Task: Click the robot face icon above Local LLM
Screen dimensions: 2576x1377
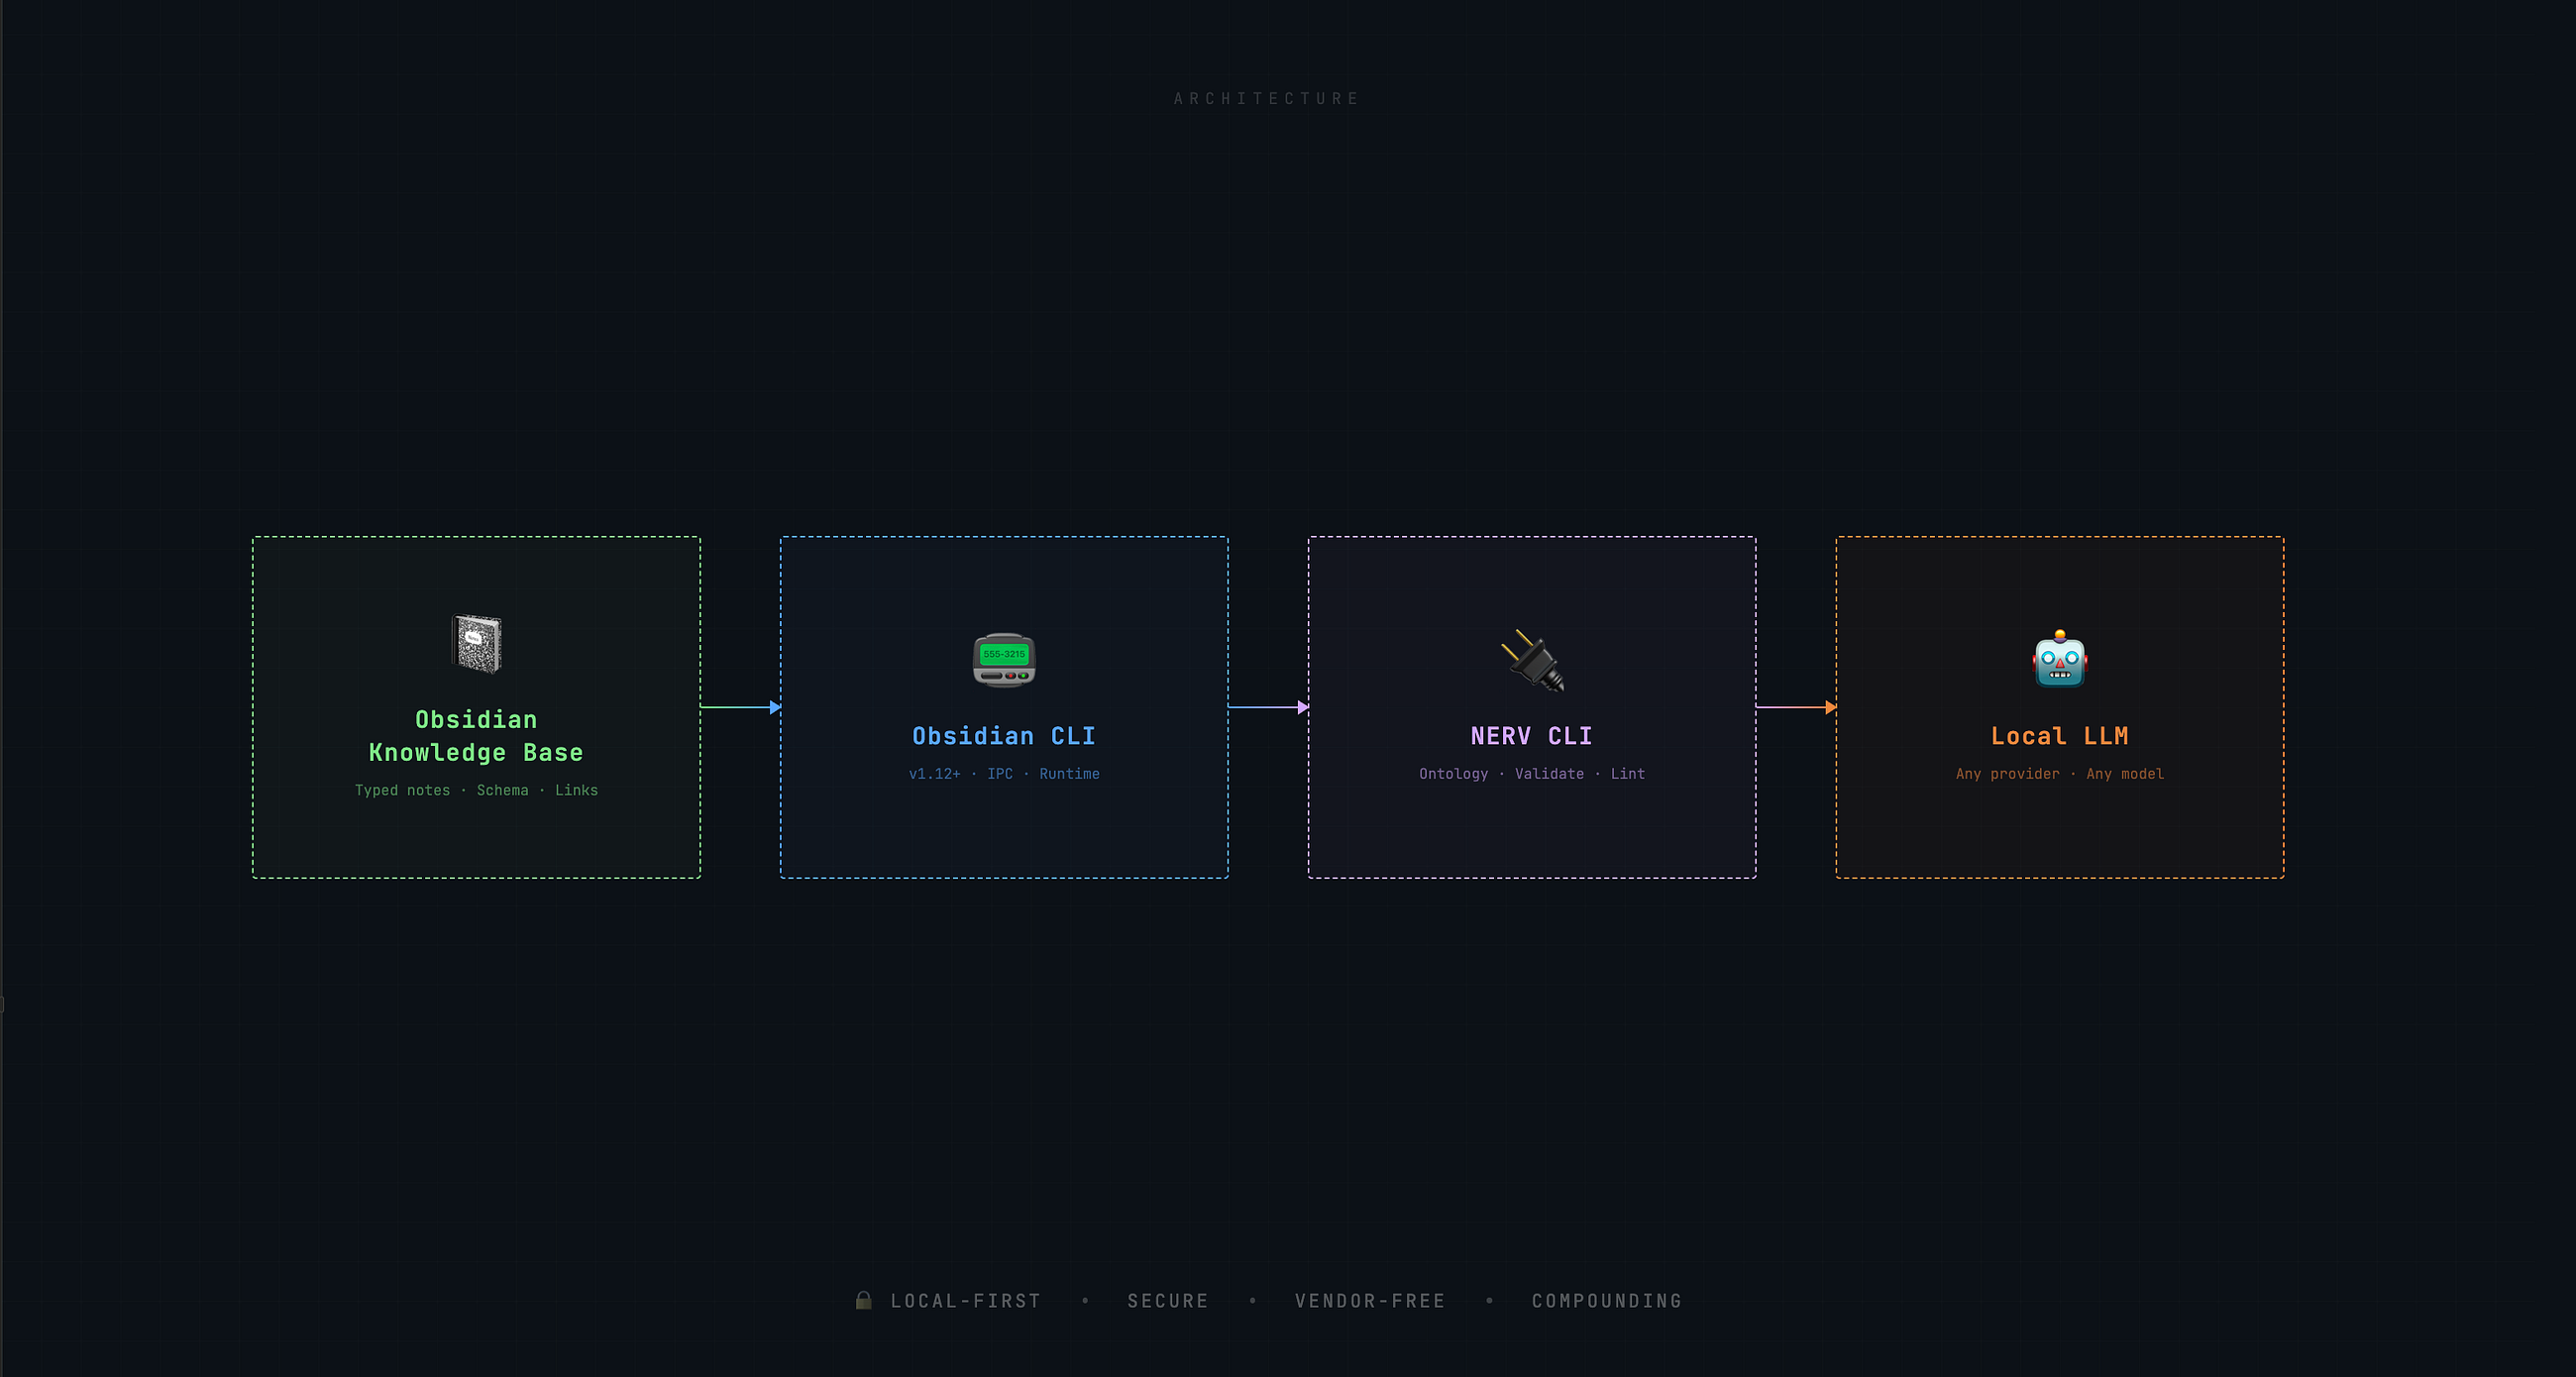Action: (x=2060, y=659)
